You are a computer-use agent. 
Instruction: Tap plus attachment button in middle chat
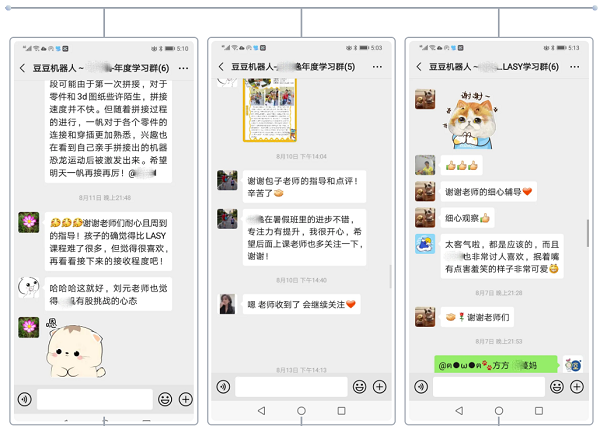380,387
